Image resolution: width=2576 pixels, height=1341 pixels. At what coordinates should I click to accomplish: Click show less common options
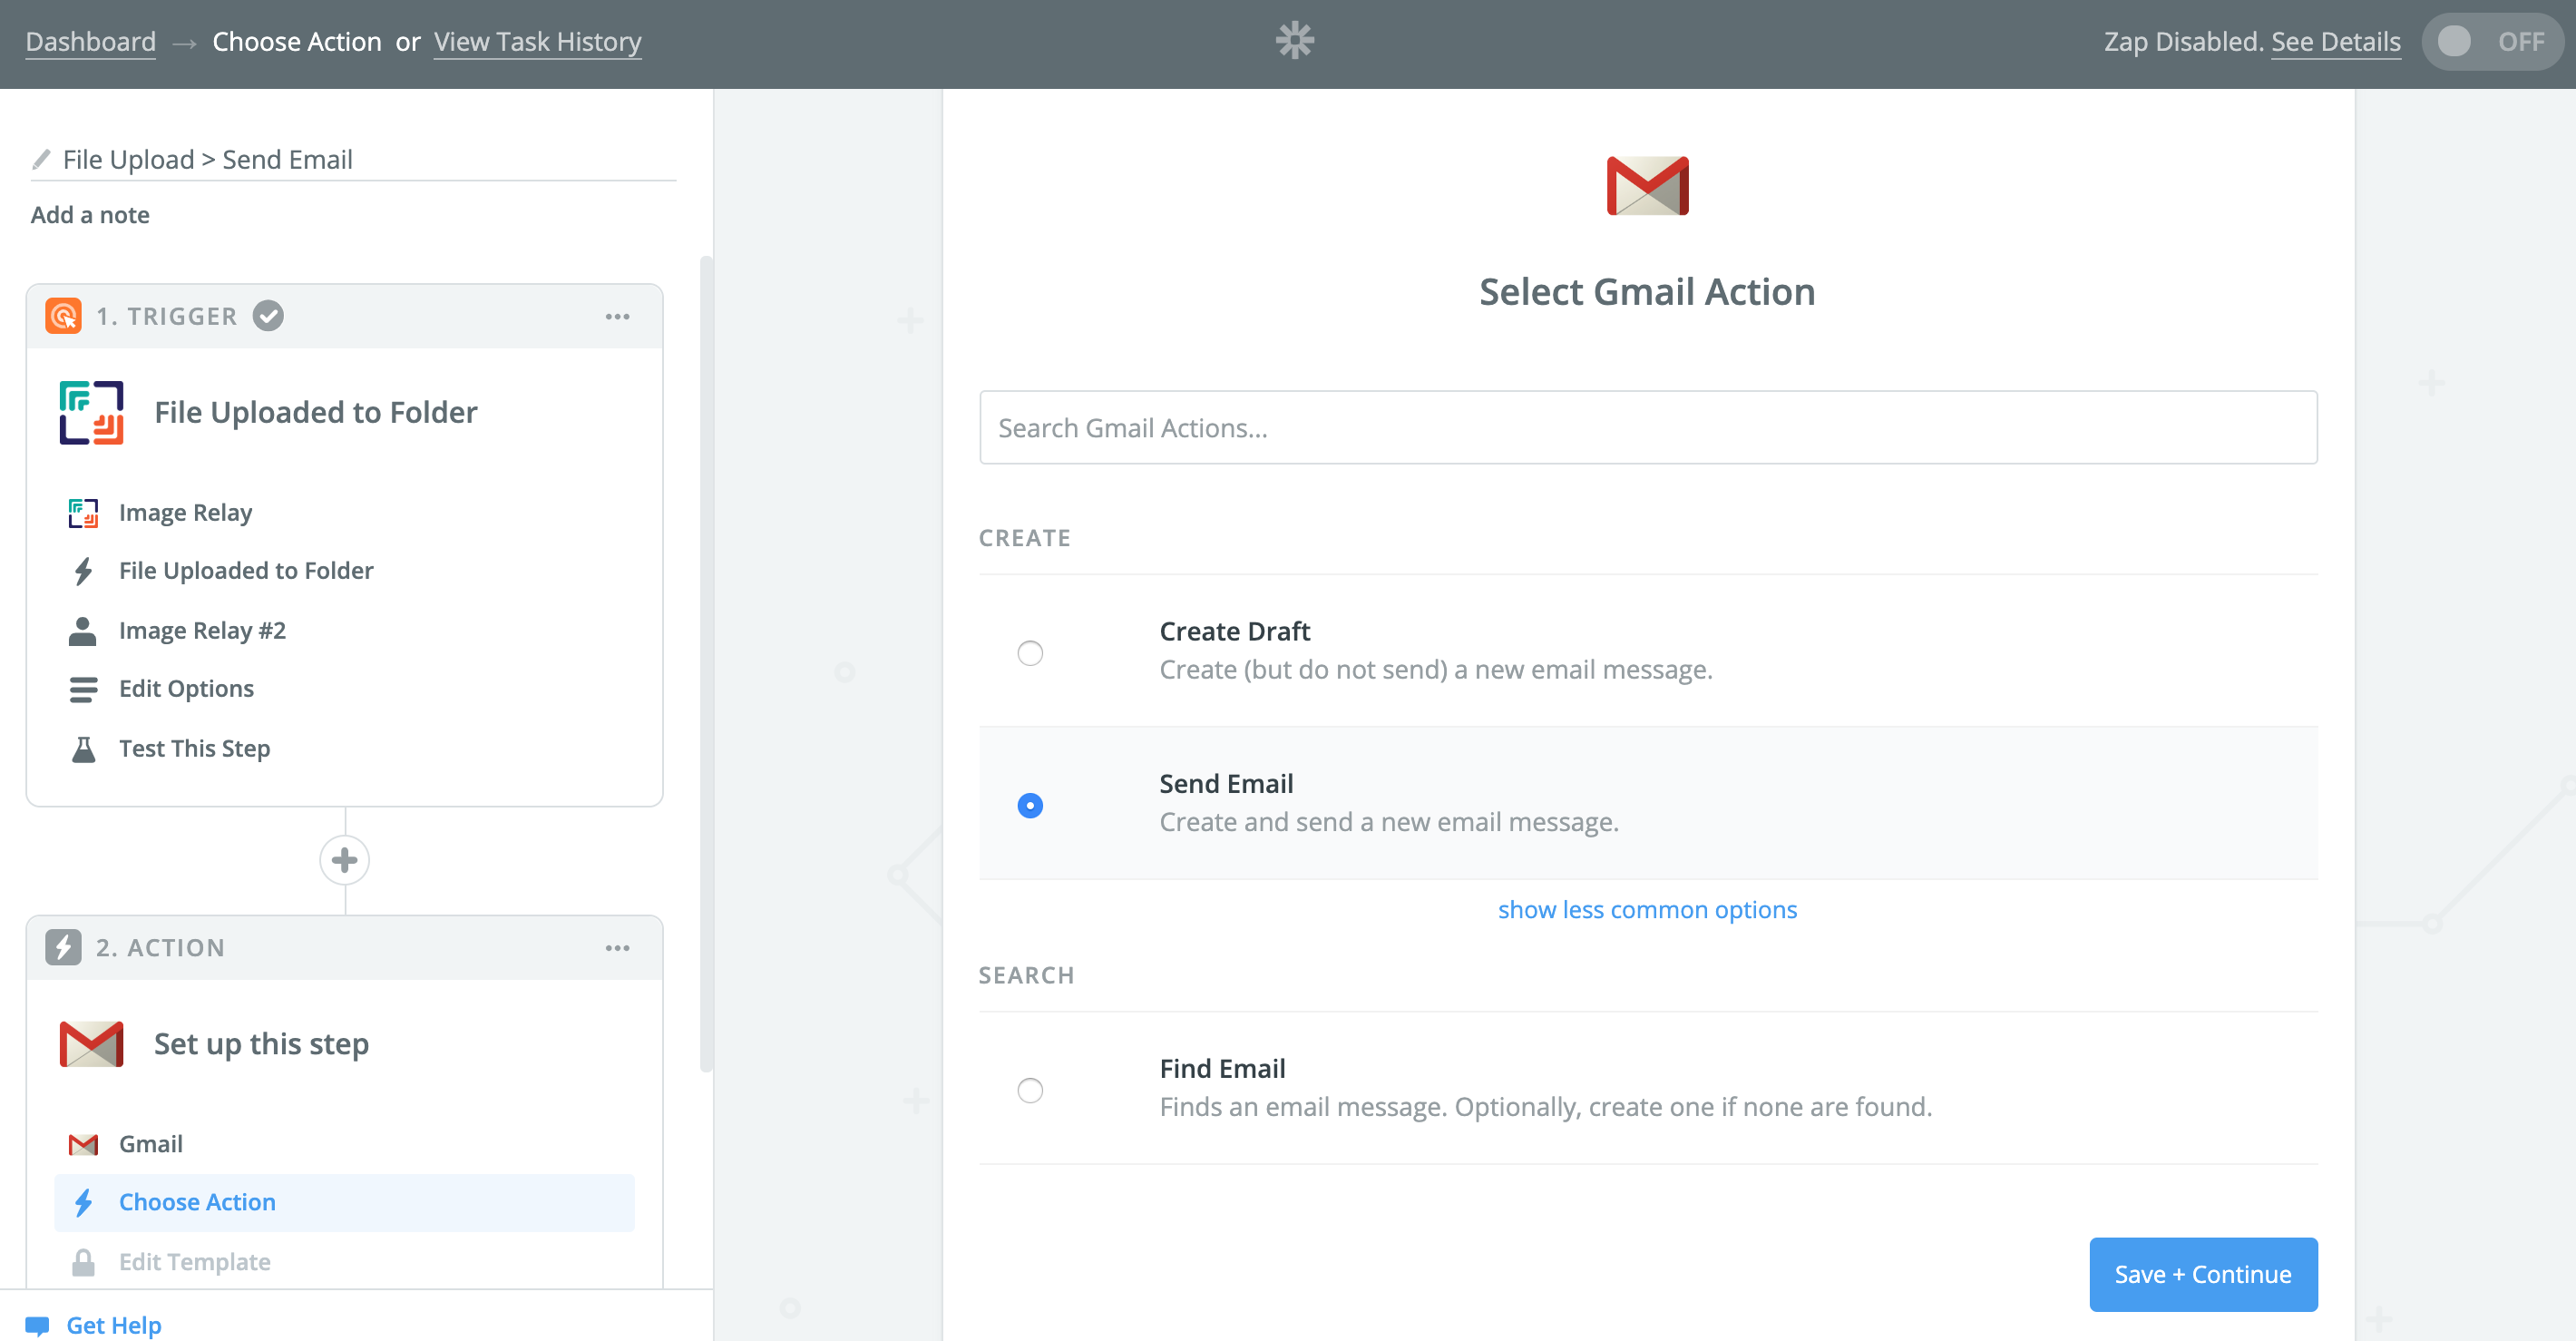pyautogui.click(x=1647, y=909)
